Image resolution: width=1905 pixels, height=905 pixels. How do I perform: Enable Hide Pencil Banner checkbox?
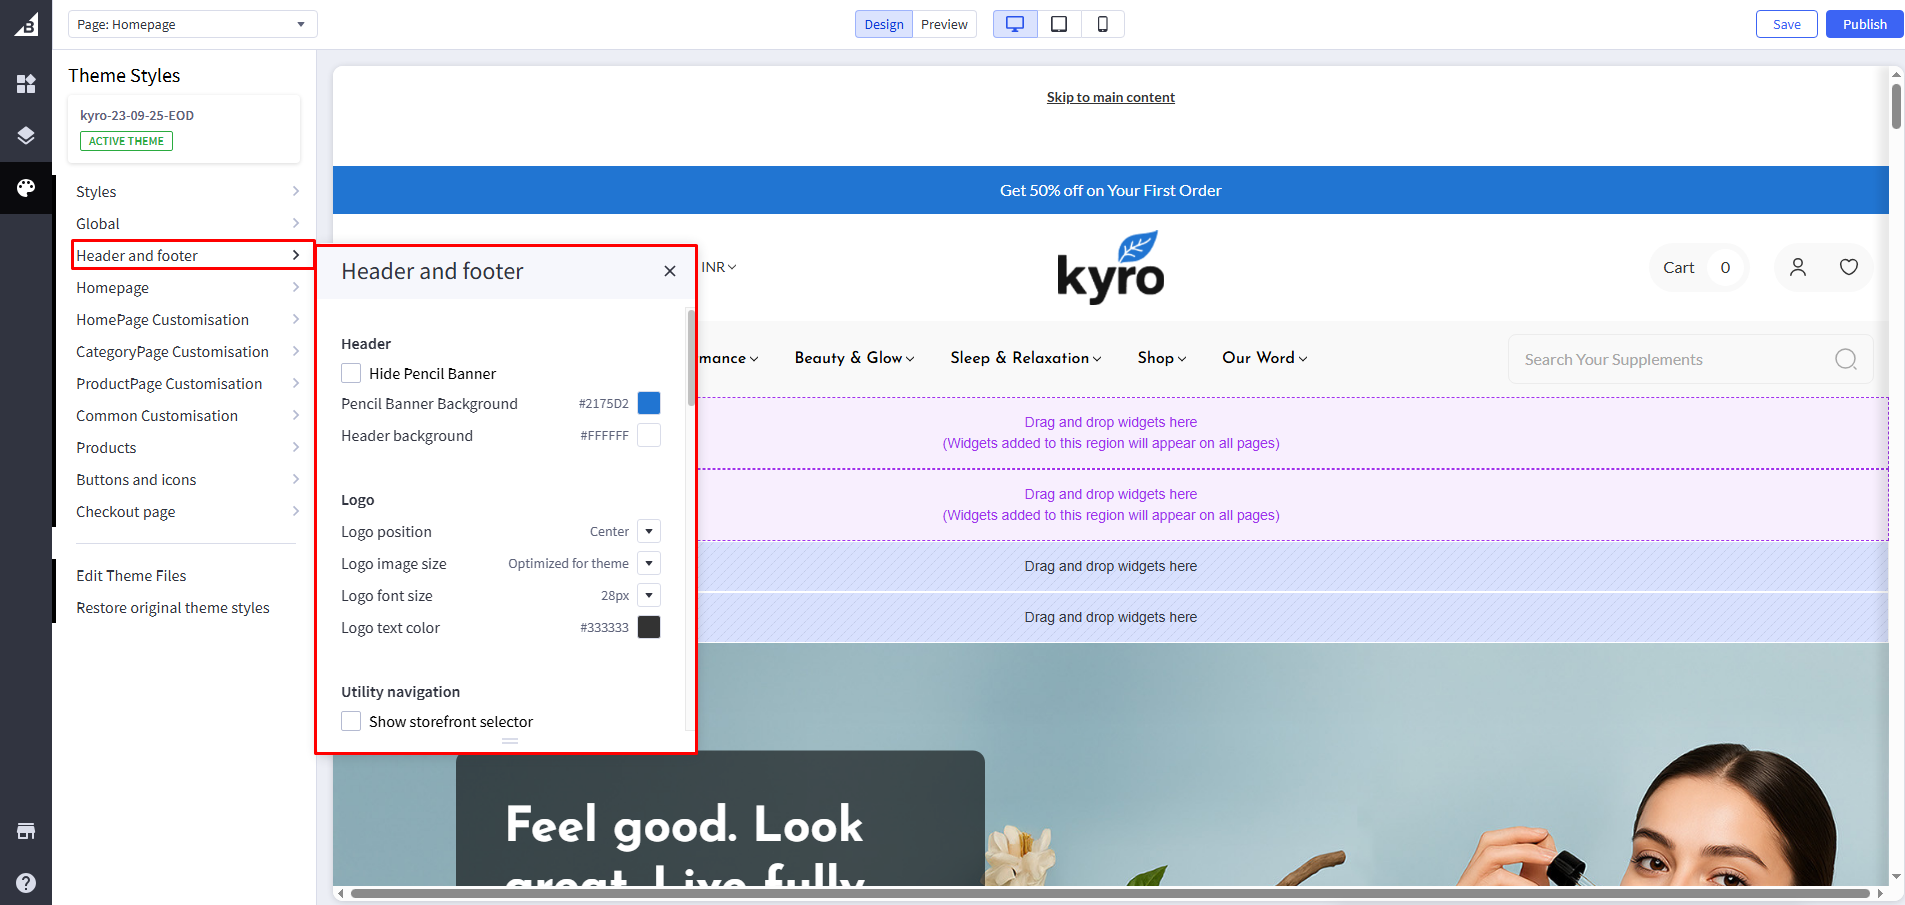coord(351,373)
